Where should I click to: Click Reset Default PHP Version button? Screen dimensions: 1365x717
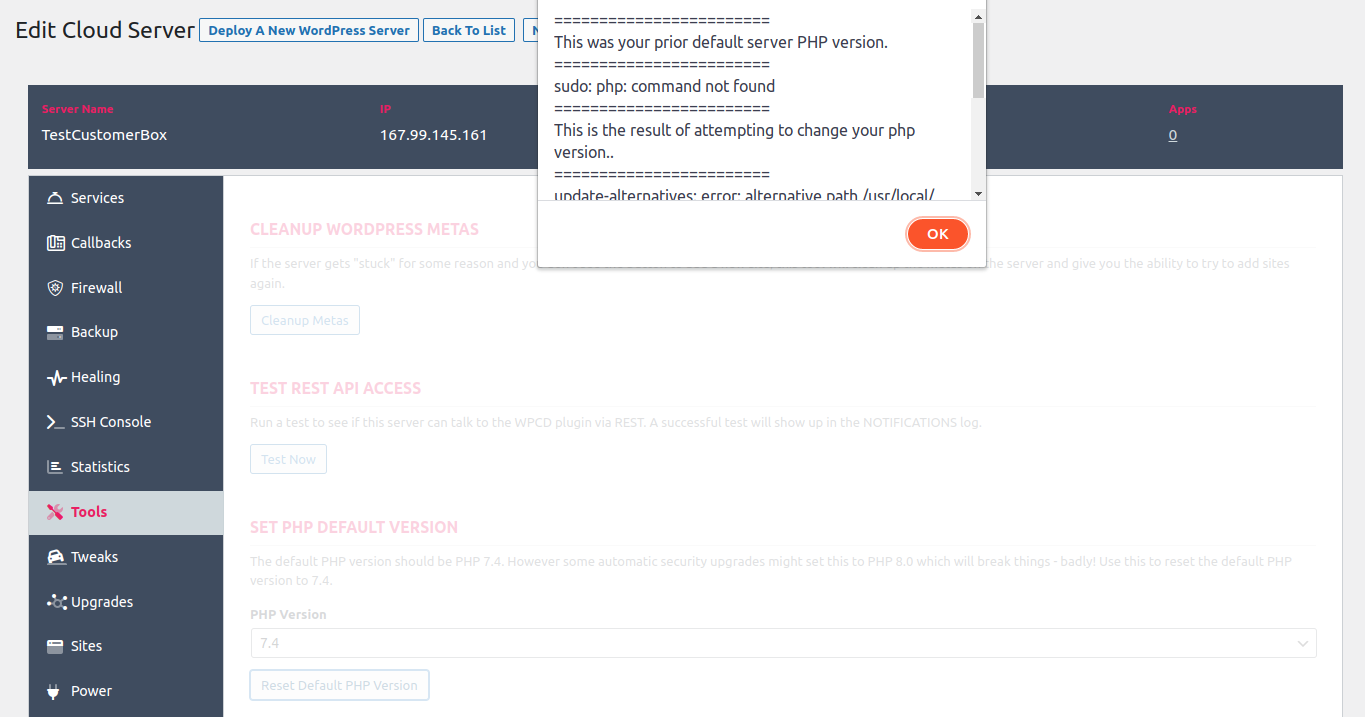click(x=339, y=685)
